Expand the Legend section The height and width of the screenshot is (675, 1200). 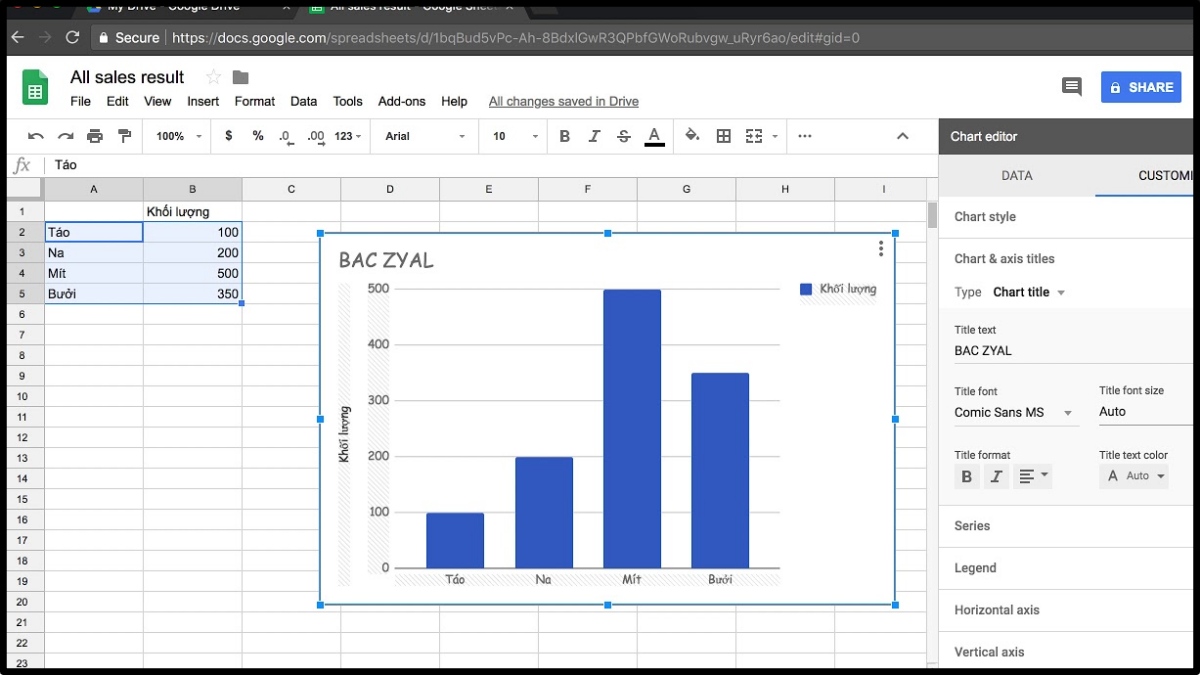click(1066, 568)
